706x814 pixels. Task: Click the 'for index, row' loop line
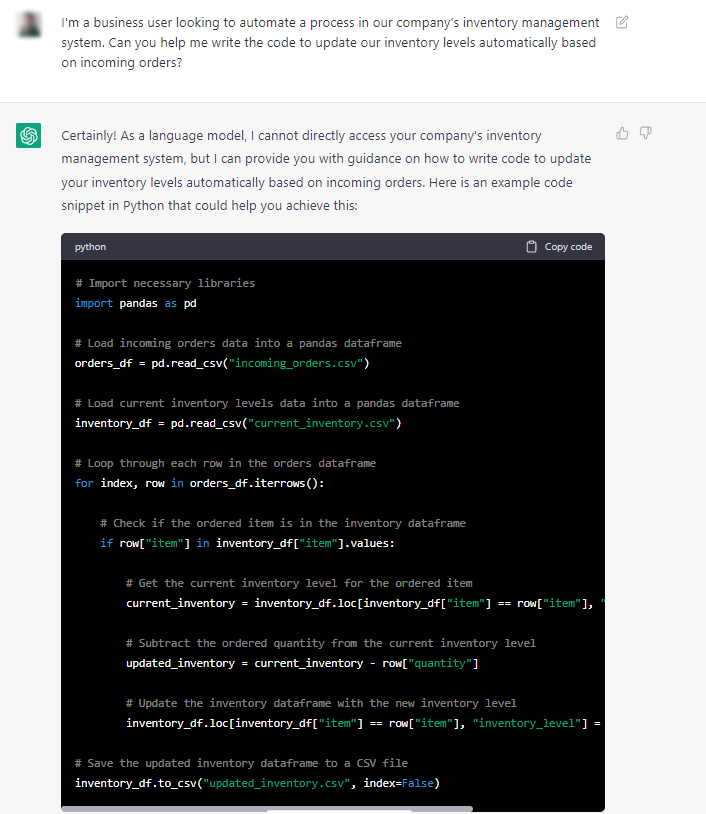coord(199,483)
